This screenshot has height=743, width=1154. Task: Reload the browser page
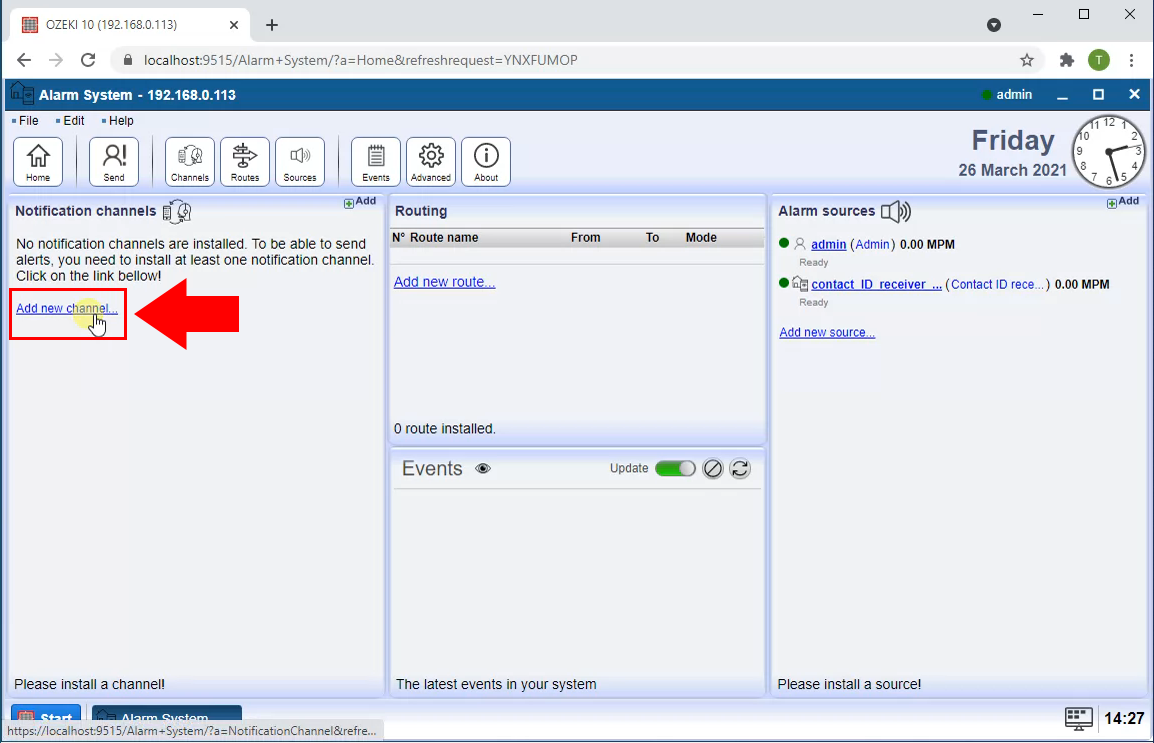88,60
